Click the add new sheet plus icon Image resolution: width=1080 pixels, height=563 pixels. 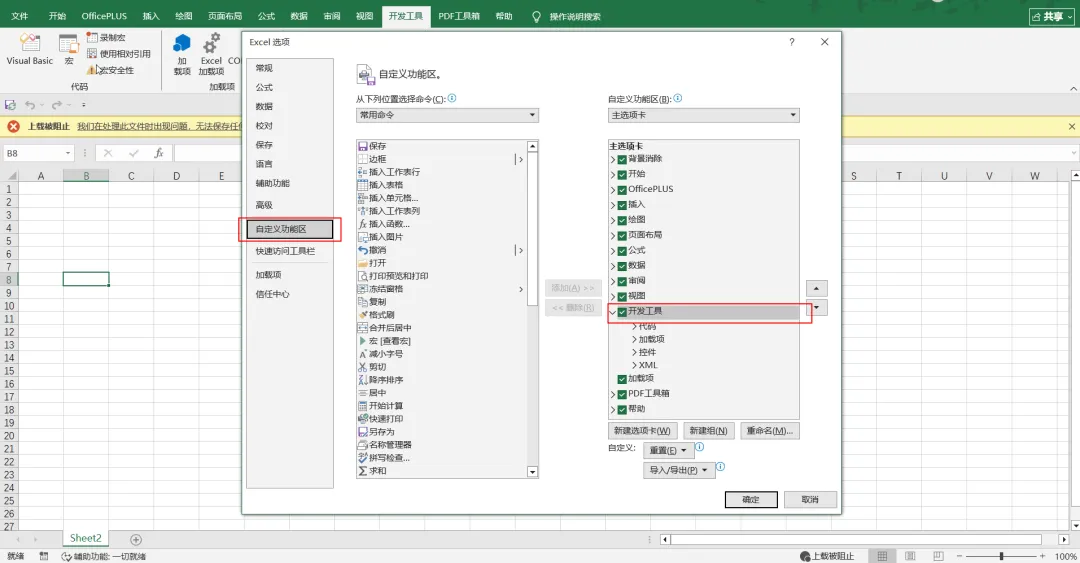pos(136,540)
